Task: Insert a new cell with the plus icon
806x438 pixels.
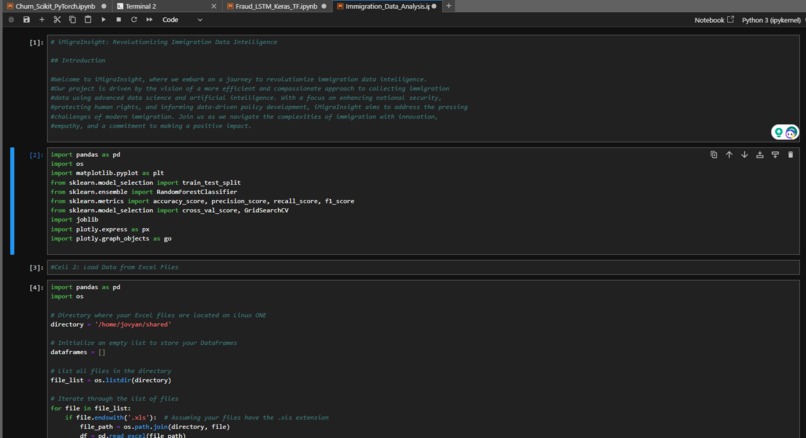Action: tap(42, 20)
